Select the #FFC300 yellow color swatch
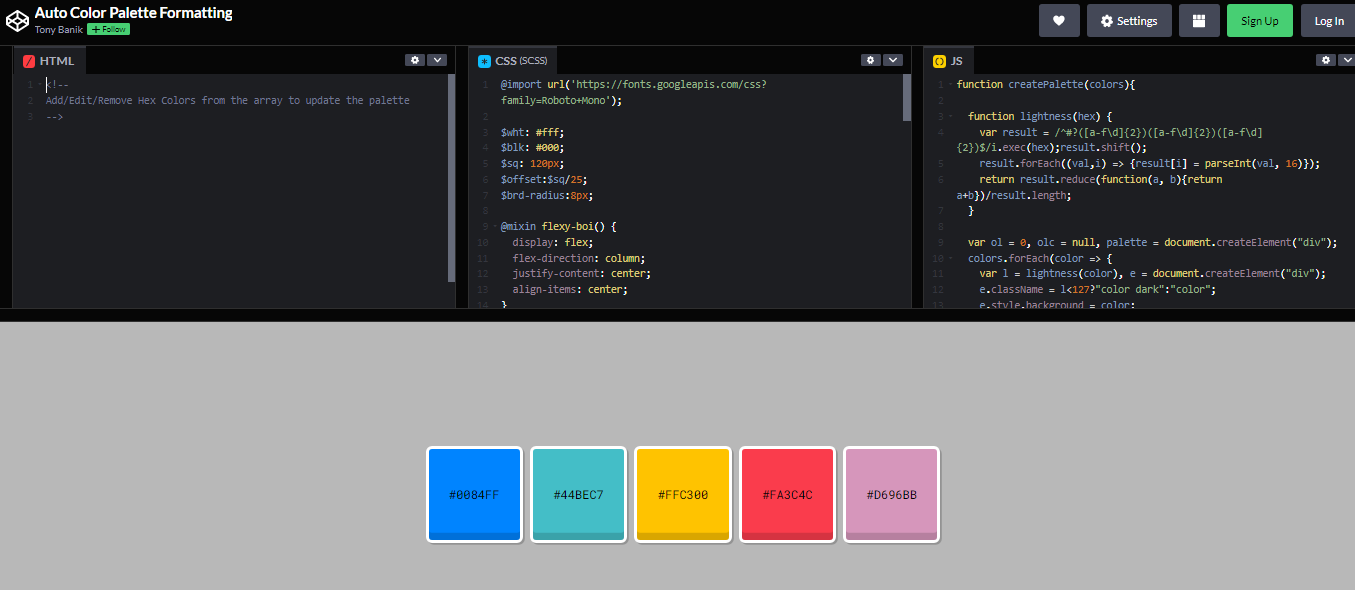 pos(683,495)
